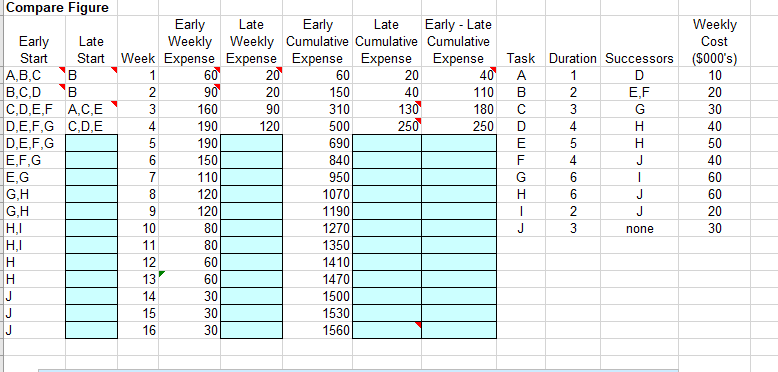778x372 pixels.
Task: Select week number 8 cell
Action: (x=138, y=194)
